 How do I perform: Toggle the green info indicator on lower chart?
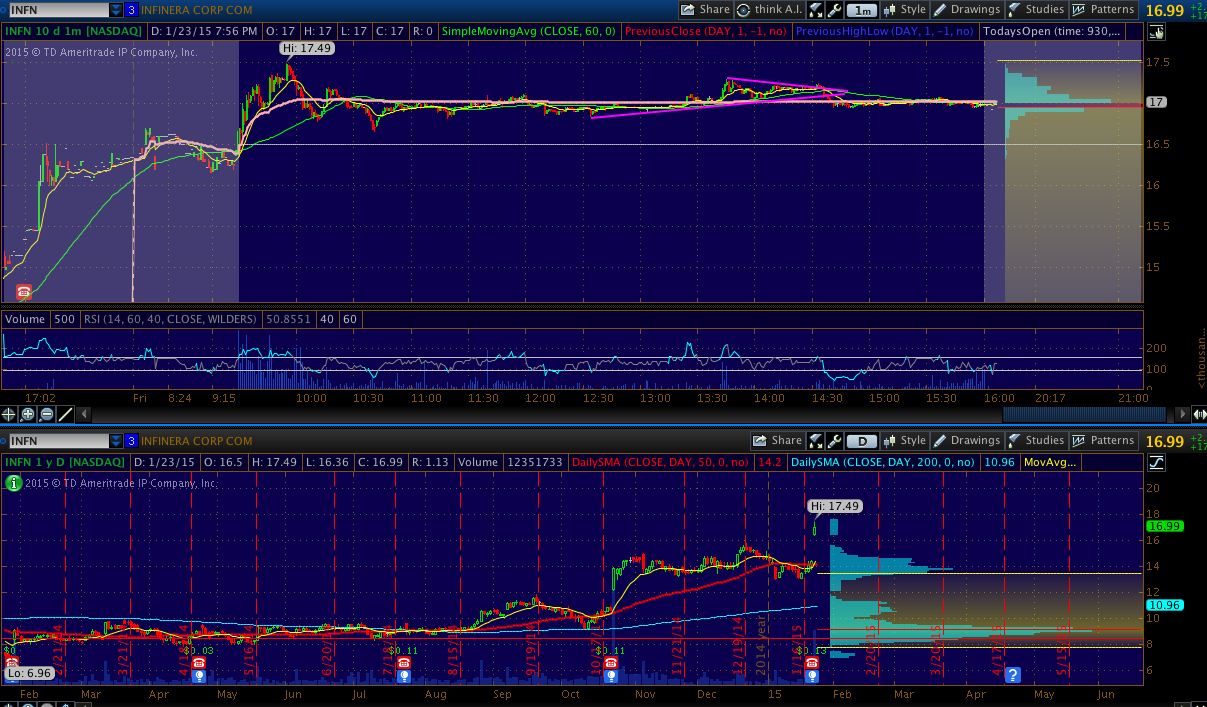click(x=13, y=482)
